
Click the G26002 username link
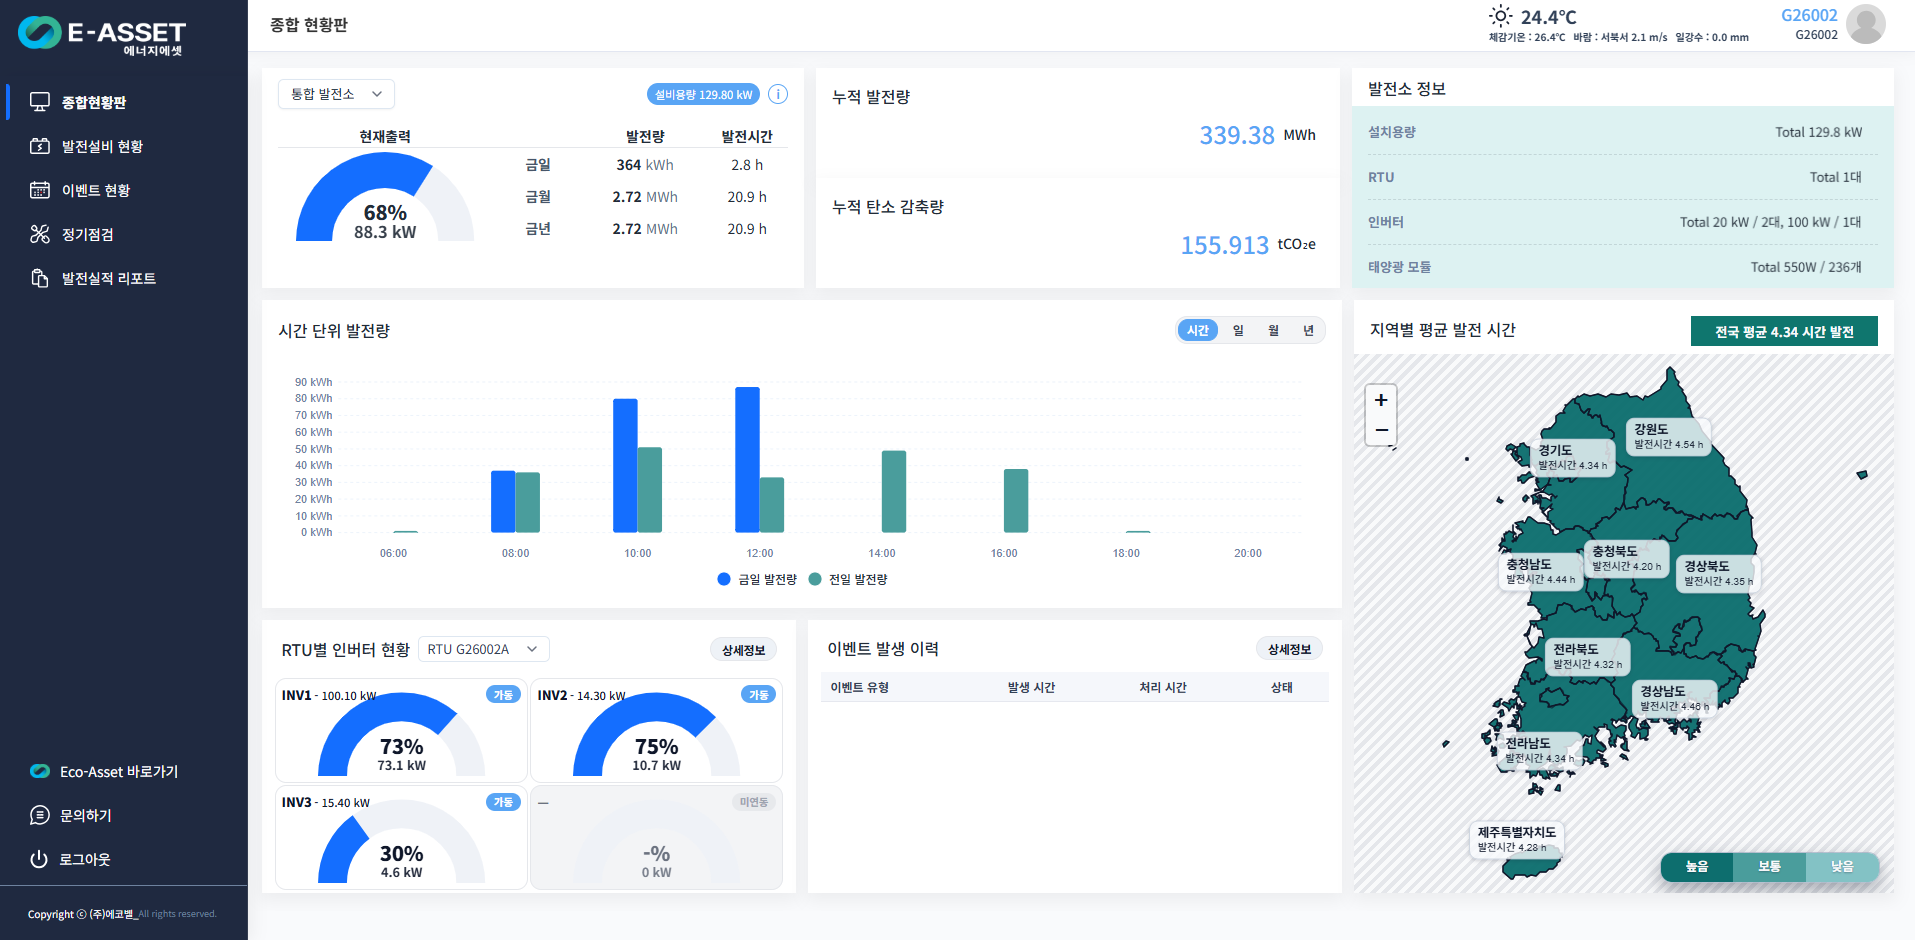[1809, 15]
